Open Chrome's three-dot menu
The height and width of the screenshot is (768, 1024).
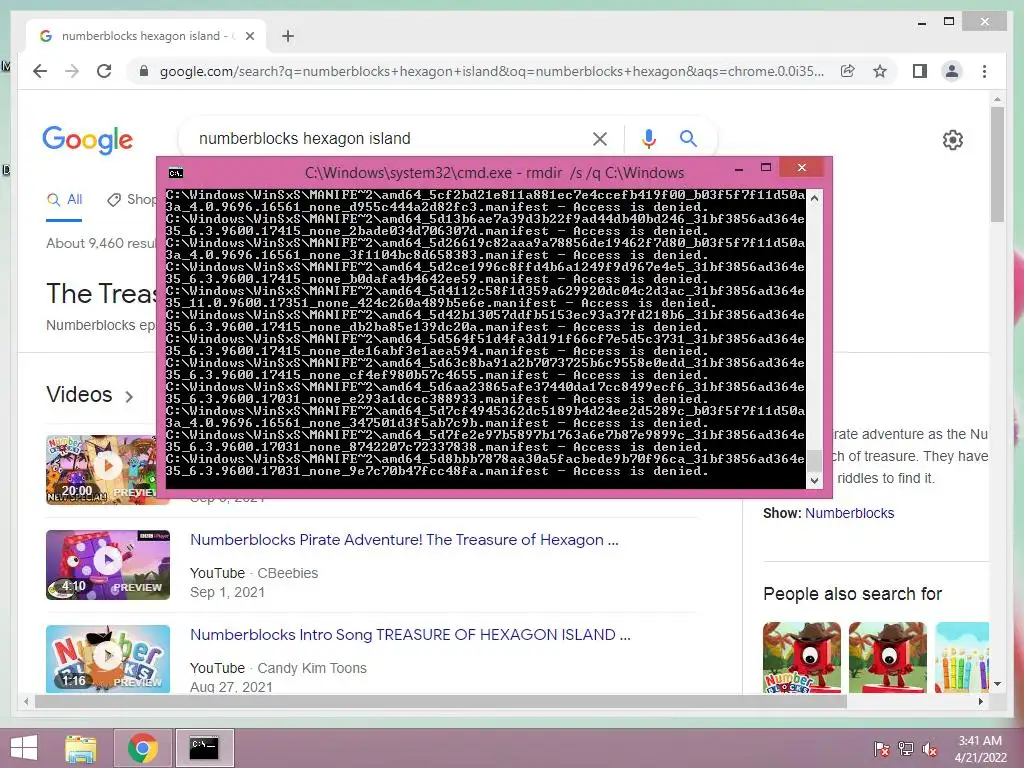984,71
